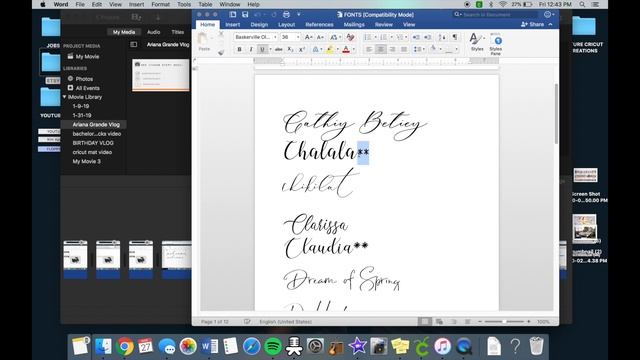The image size is (640, 360).
Task: Click the Share button in Word
Action: click(533, 24)
